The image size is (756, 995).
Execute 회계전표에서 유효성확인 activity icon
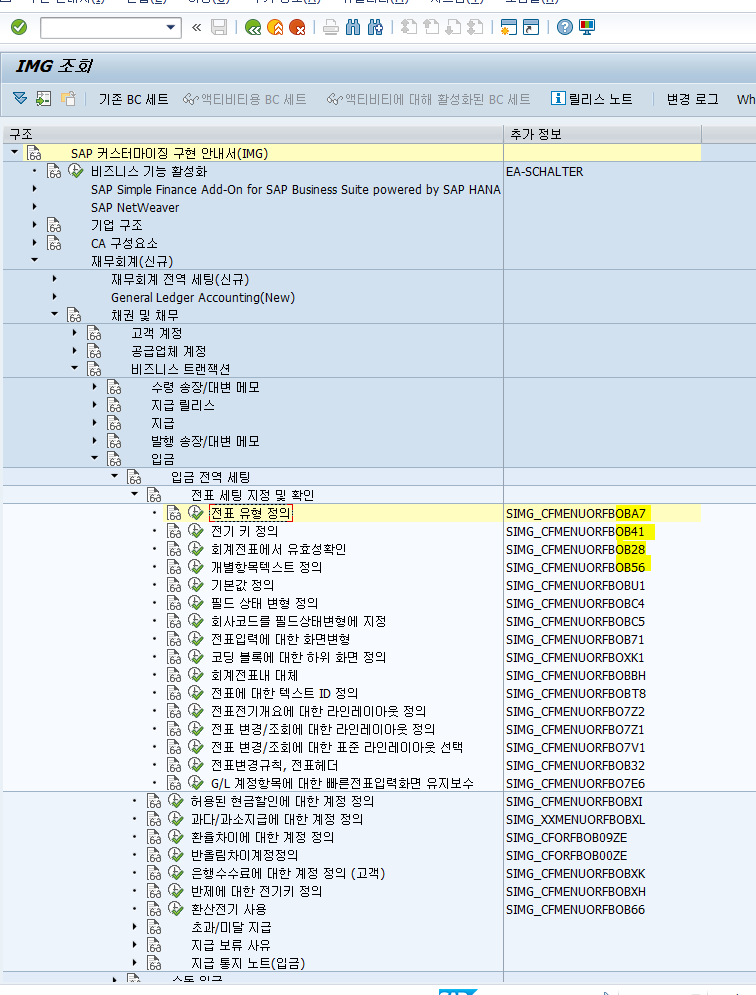click(196, 549)
